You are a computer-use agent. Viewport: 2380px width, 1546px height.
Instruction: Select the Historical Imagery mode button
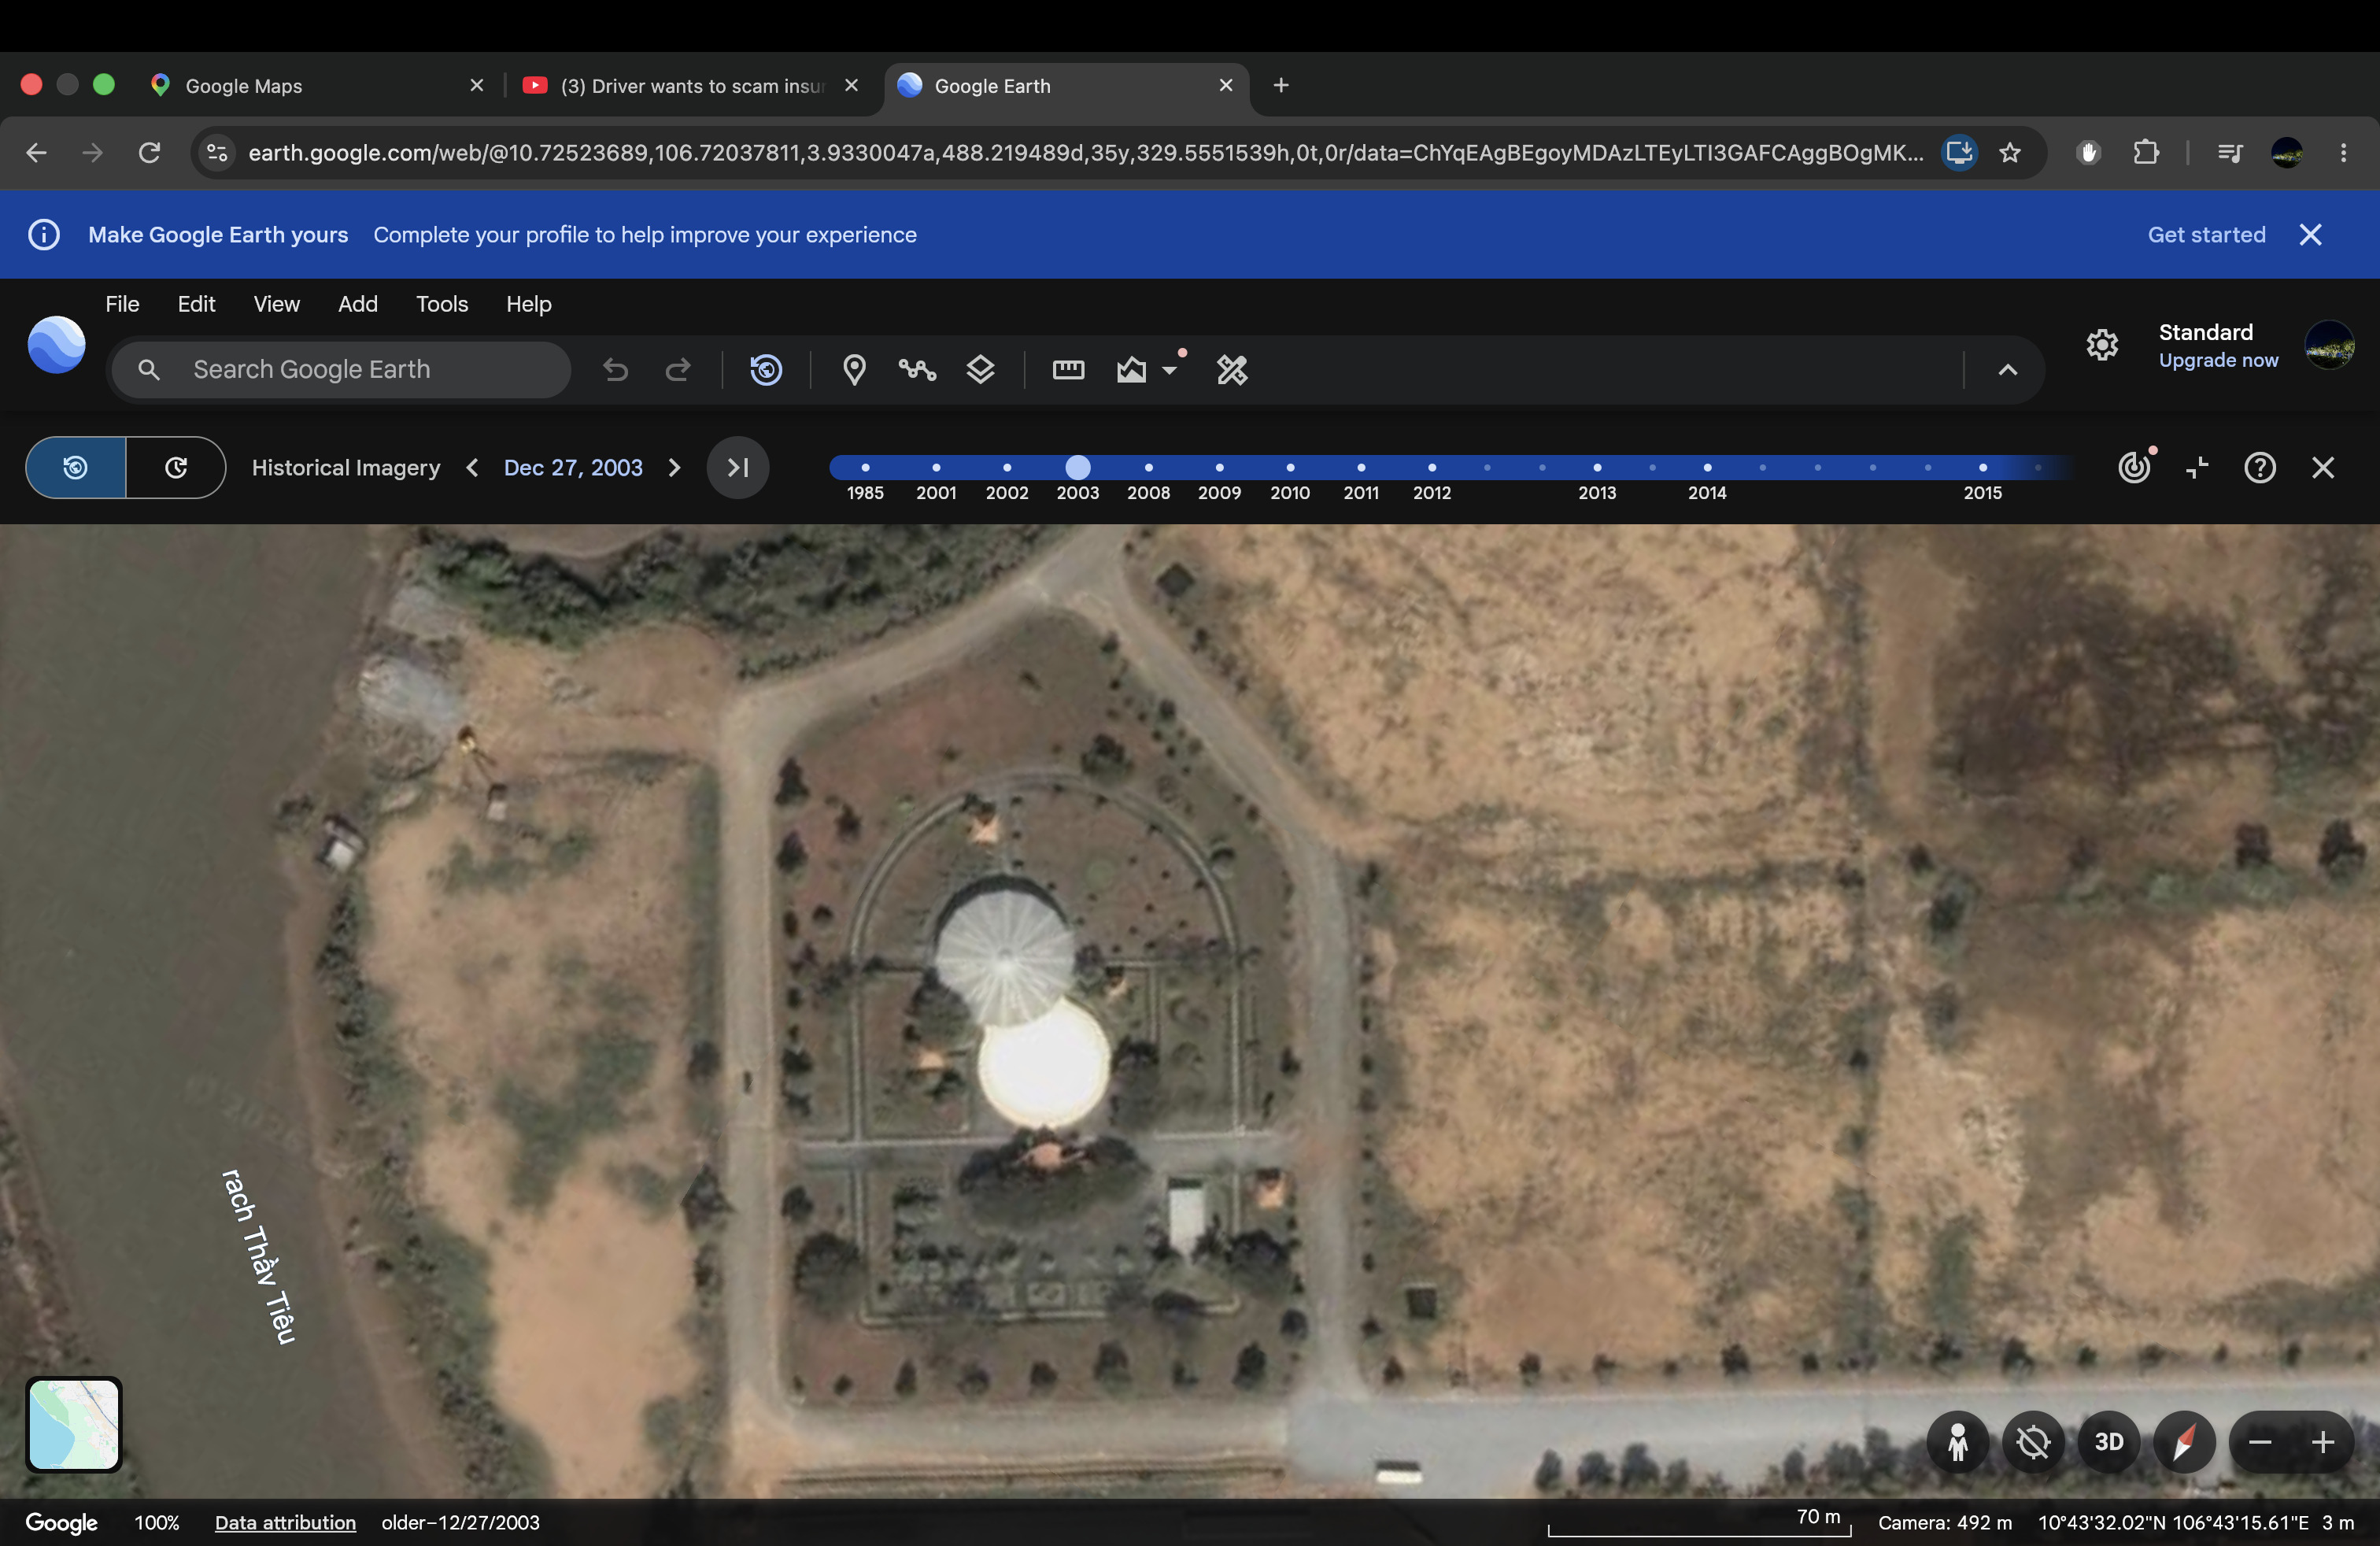click(x=76, y=467)
